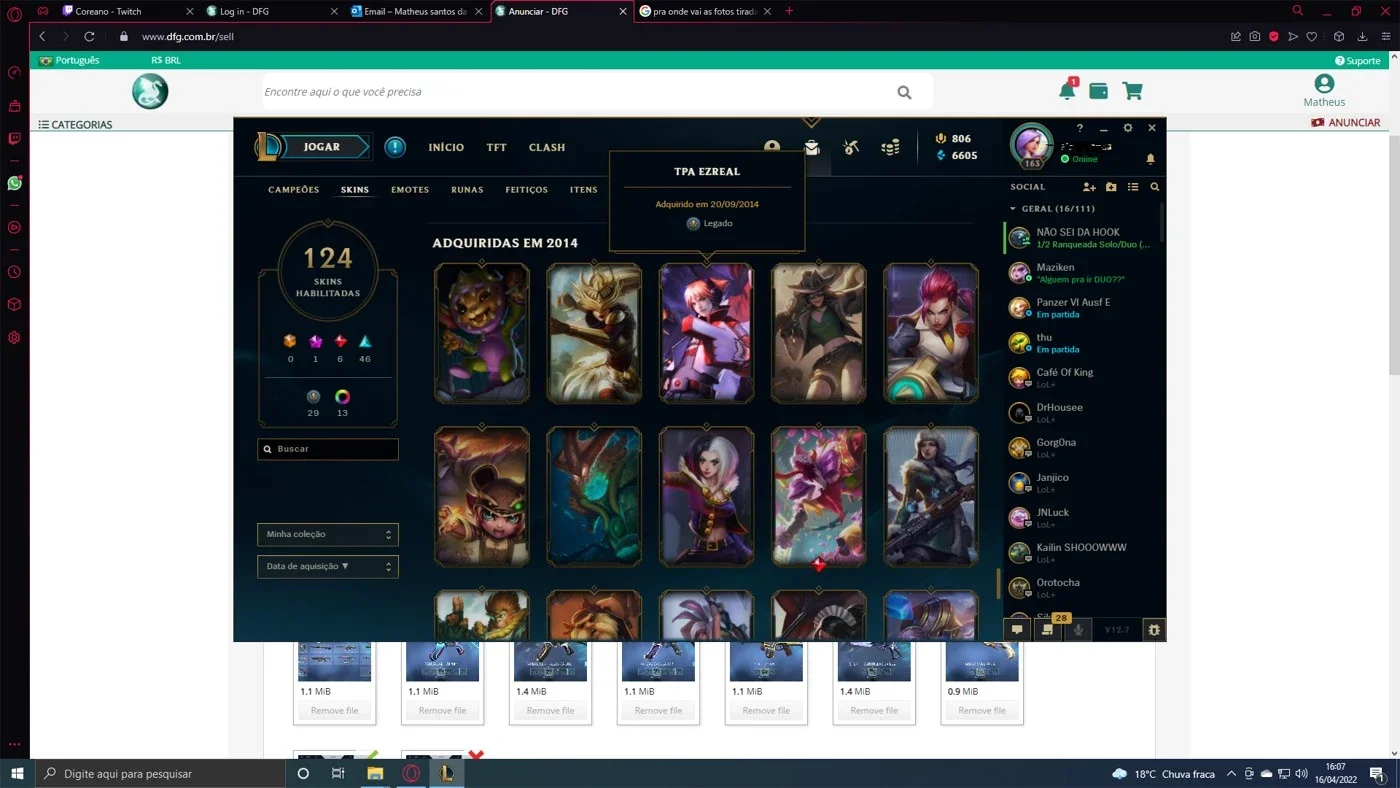
Task: Open the missions icon with badge 28
Action: [x=1047, y=630]
